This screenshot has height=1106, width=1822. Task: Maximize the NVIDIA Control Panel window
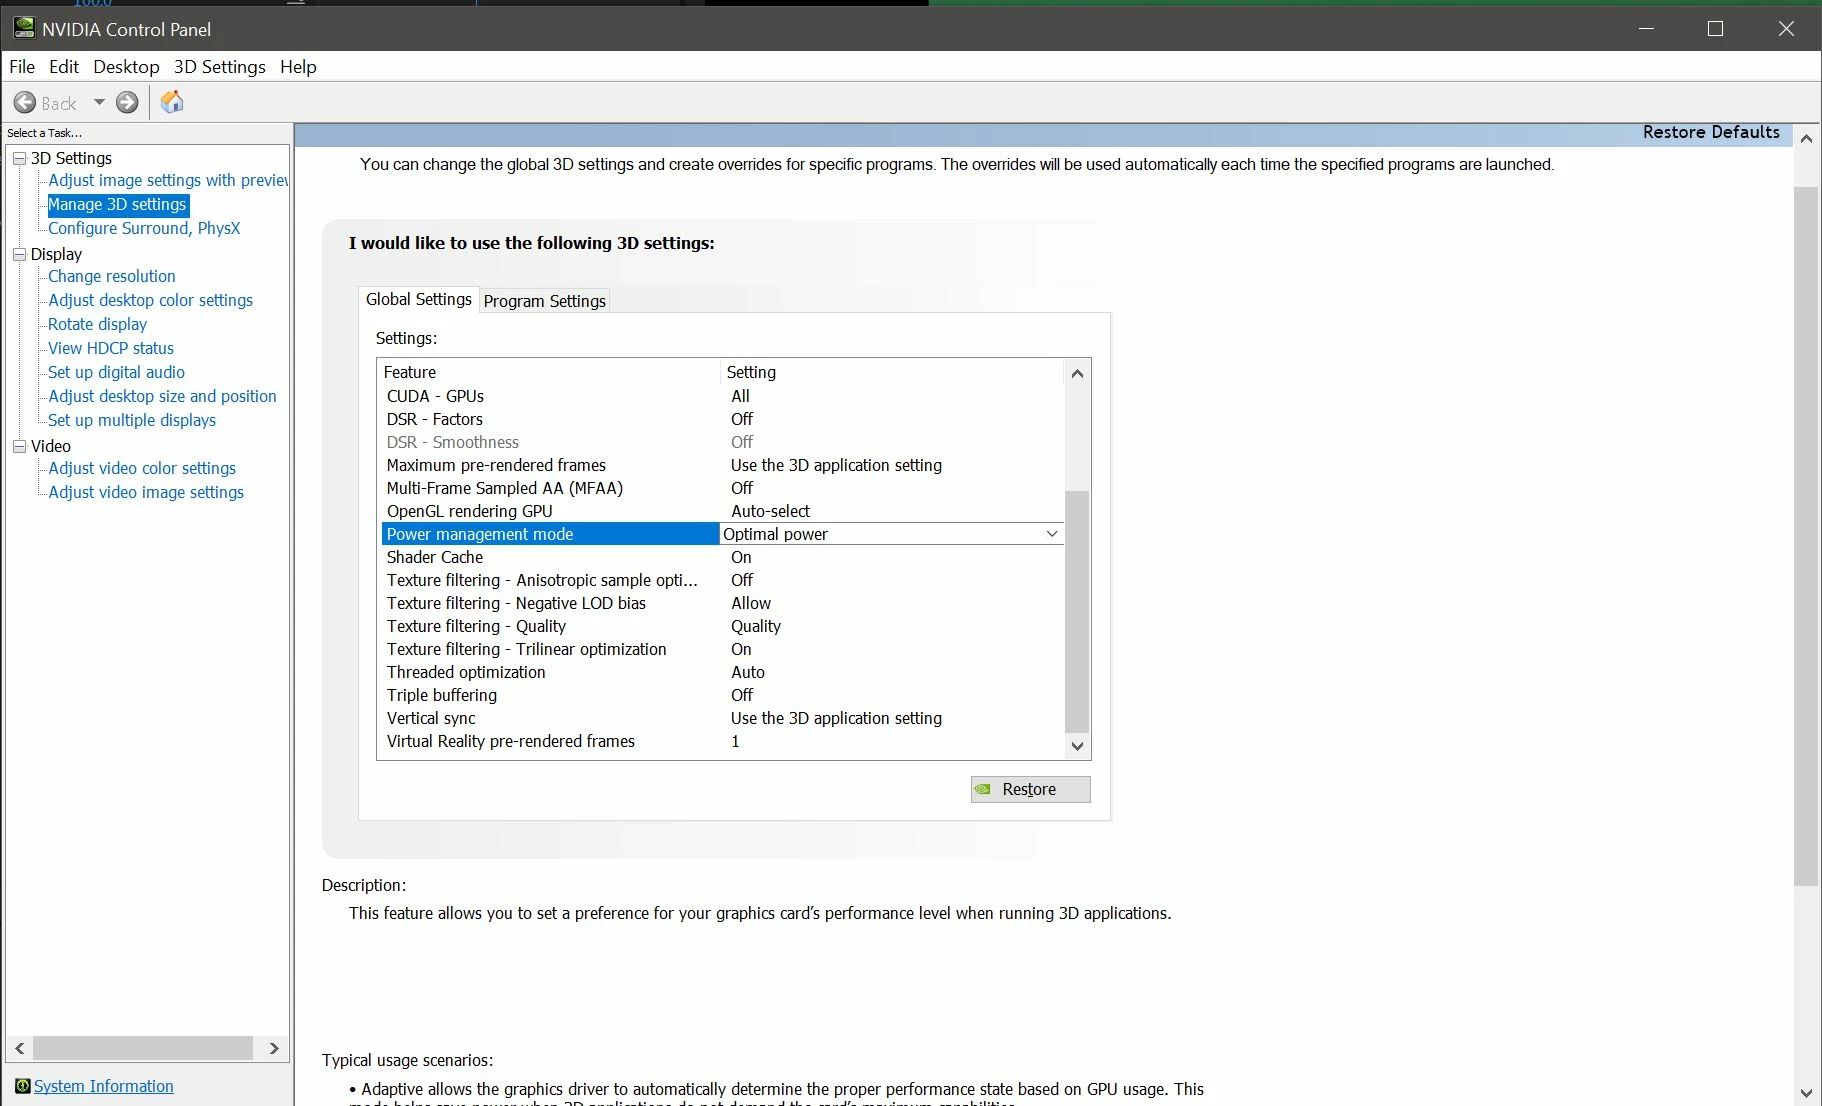1715,28
